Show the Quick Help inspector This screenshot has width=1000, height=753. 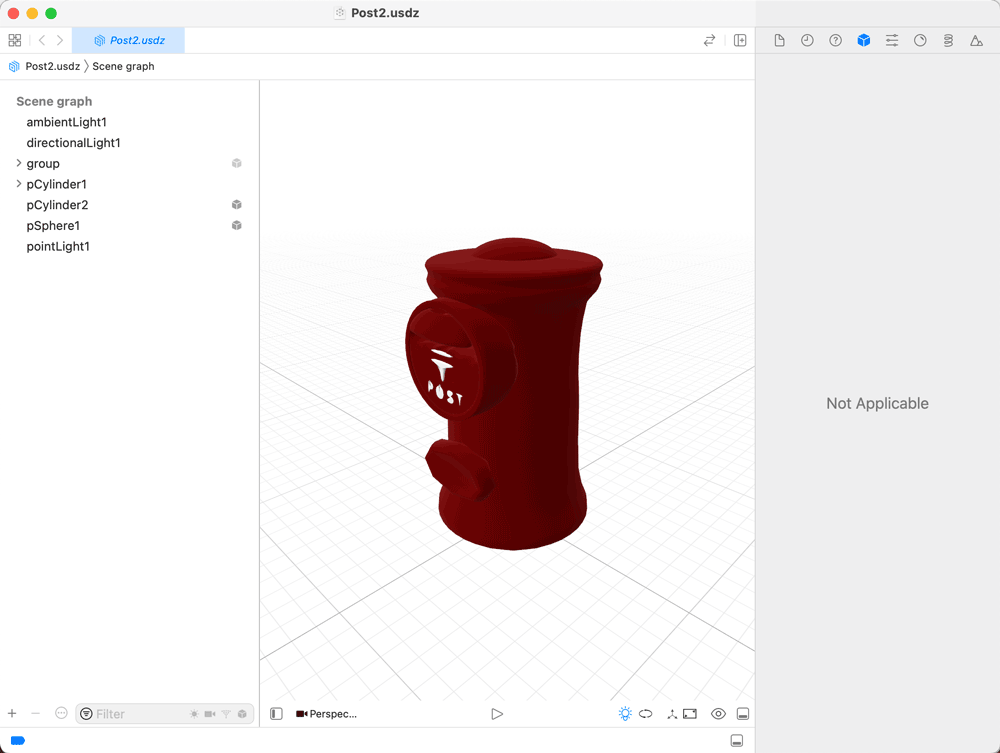coord(835,41)
